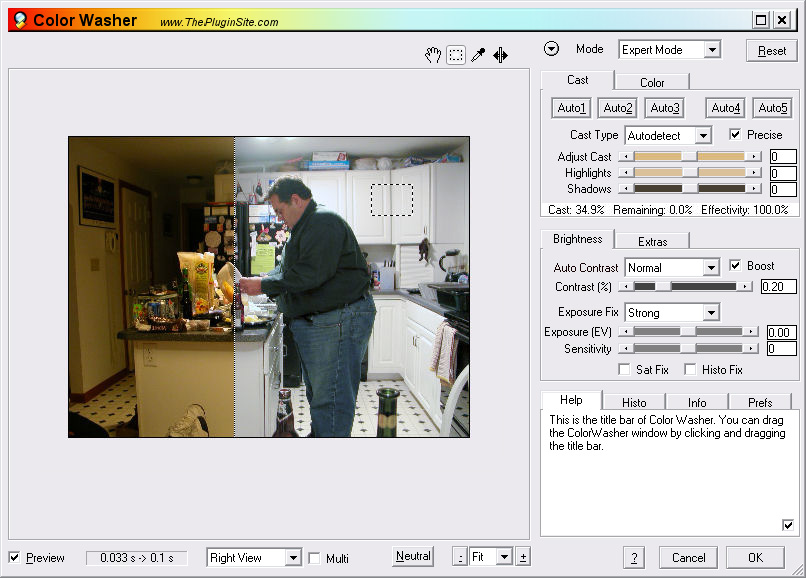Click the split view arrows icon
This screenshot has width=806, height=578.
tap(501, 55)
